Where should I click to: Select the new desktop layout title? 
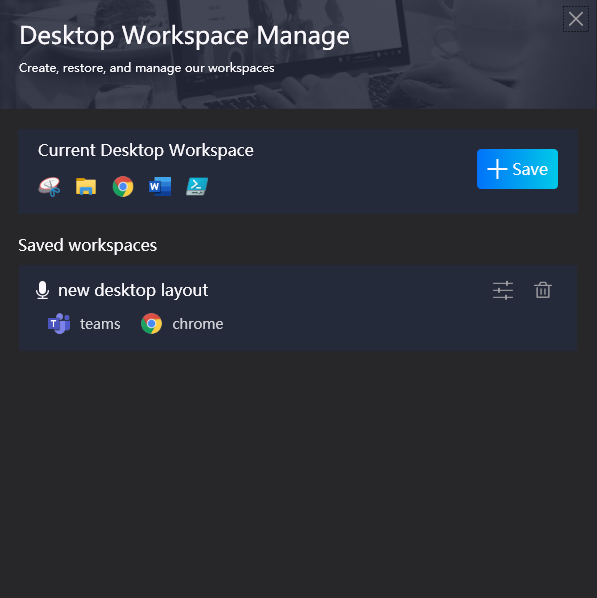[133, 290]
